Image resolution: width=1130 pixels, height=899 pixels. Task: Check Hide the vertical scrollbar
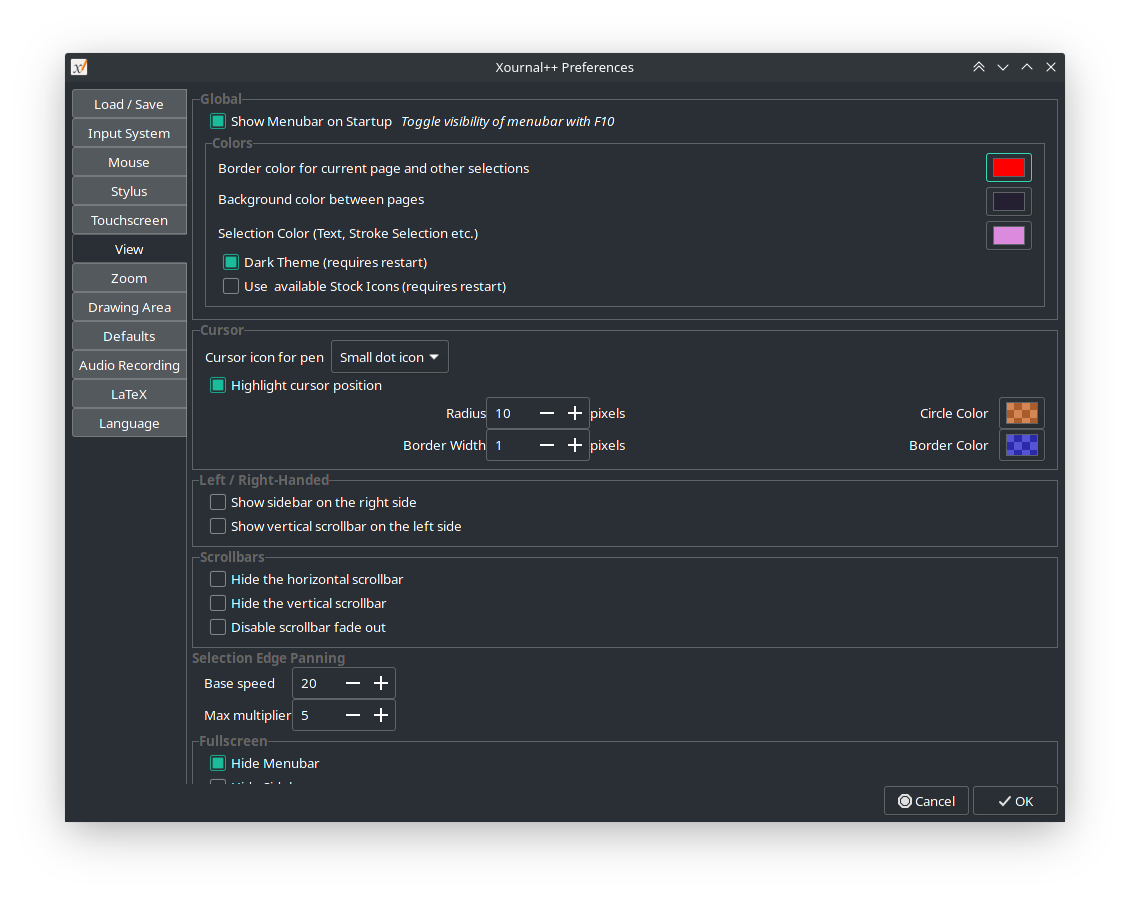218,603
